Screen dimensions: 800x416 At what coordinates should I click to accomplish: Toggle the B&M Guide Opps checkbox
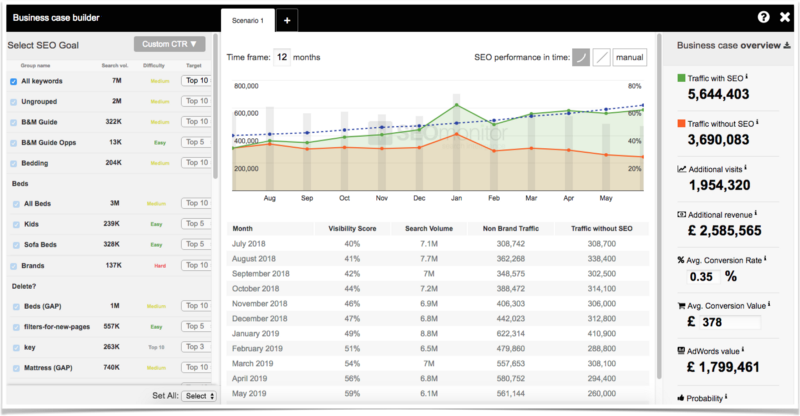tap(14, 143)
